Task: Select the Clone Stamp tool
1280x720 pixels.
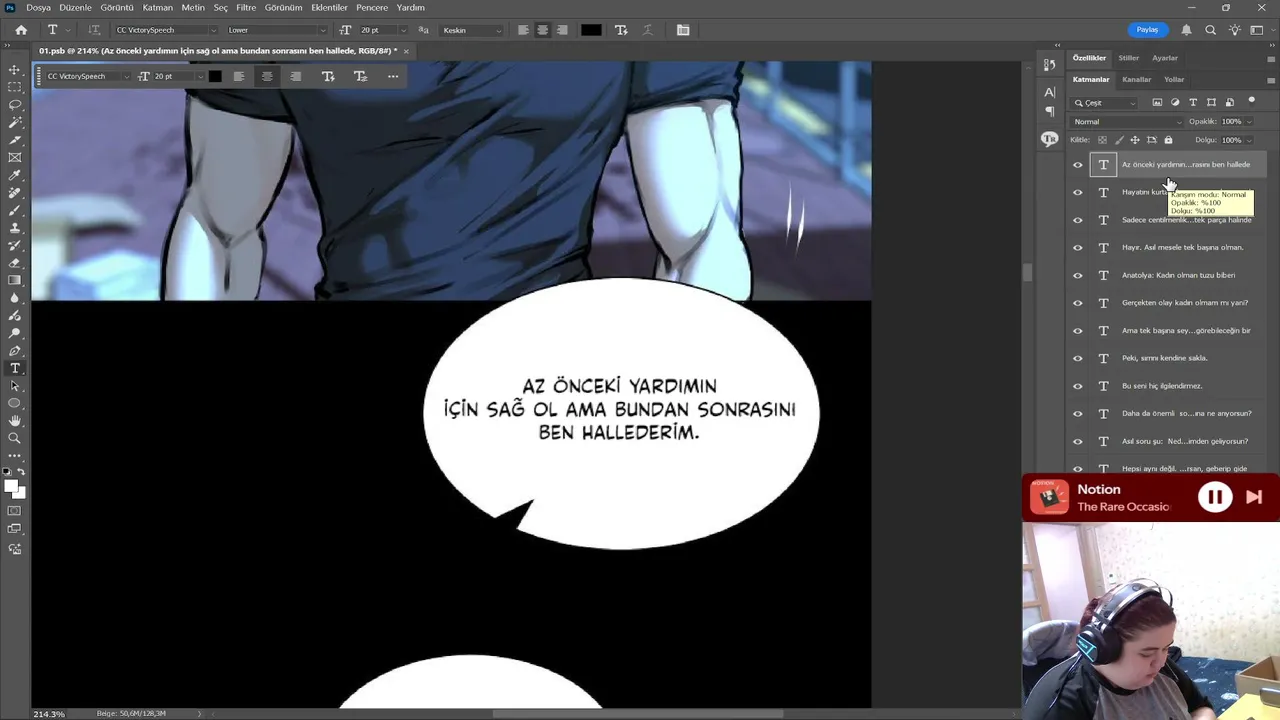Action: [14, 228]
